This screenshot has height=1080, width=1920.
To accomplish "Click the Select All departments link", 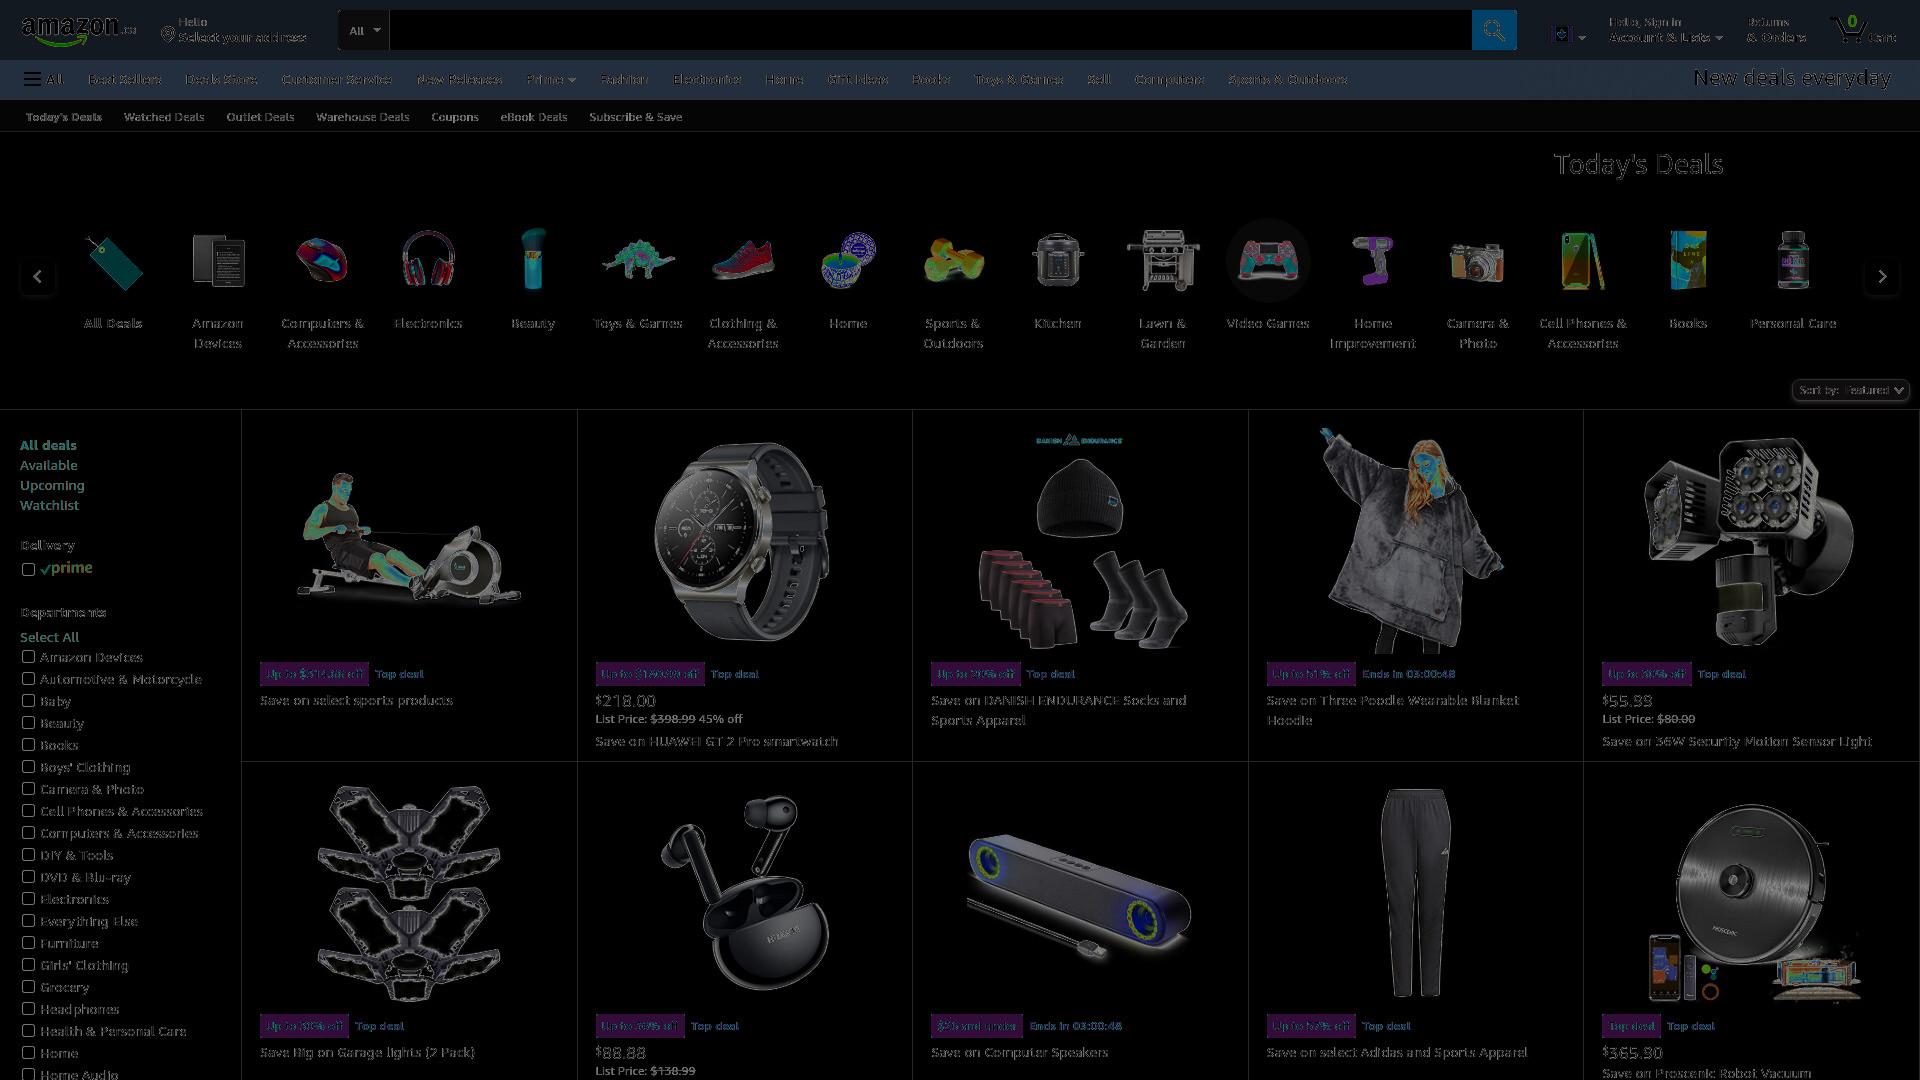I will click(49, 637).
